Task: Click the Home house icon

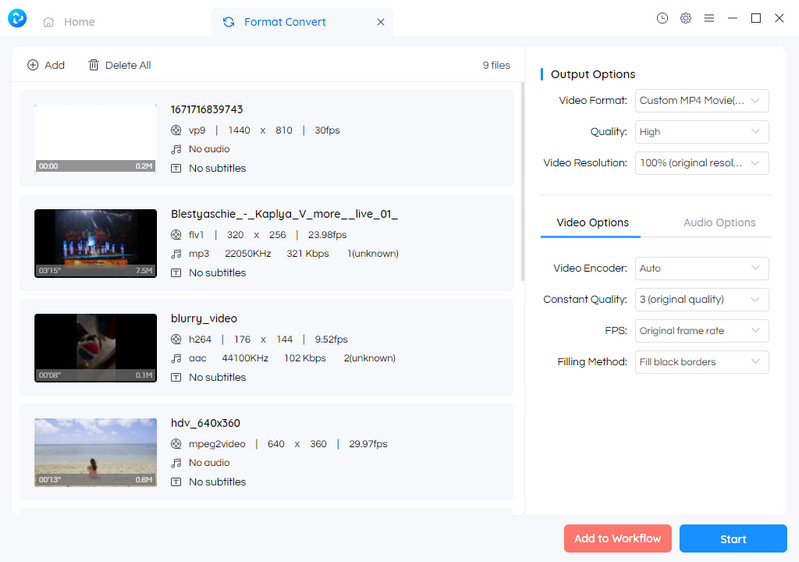Action: [48, 22]
